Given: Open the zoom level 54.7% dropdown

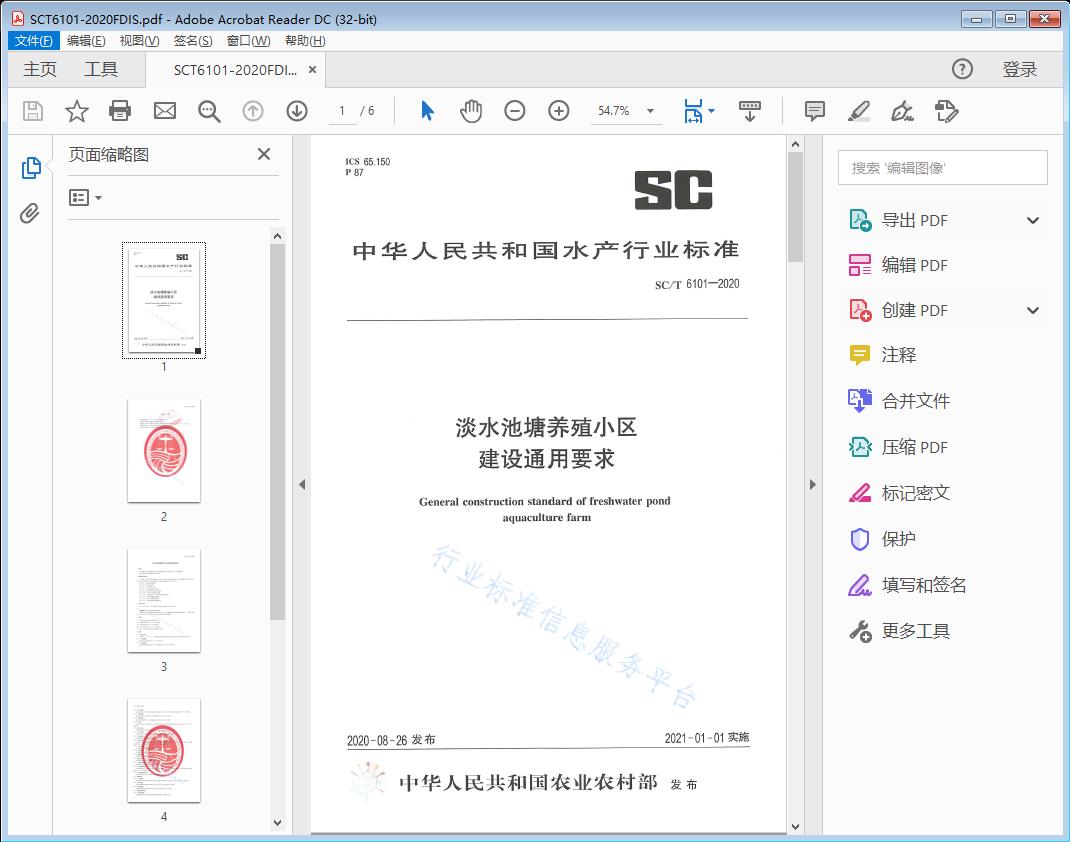Looking at the screenshot, I should (650, 111).
